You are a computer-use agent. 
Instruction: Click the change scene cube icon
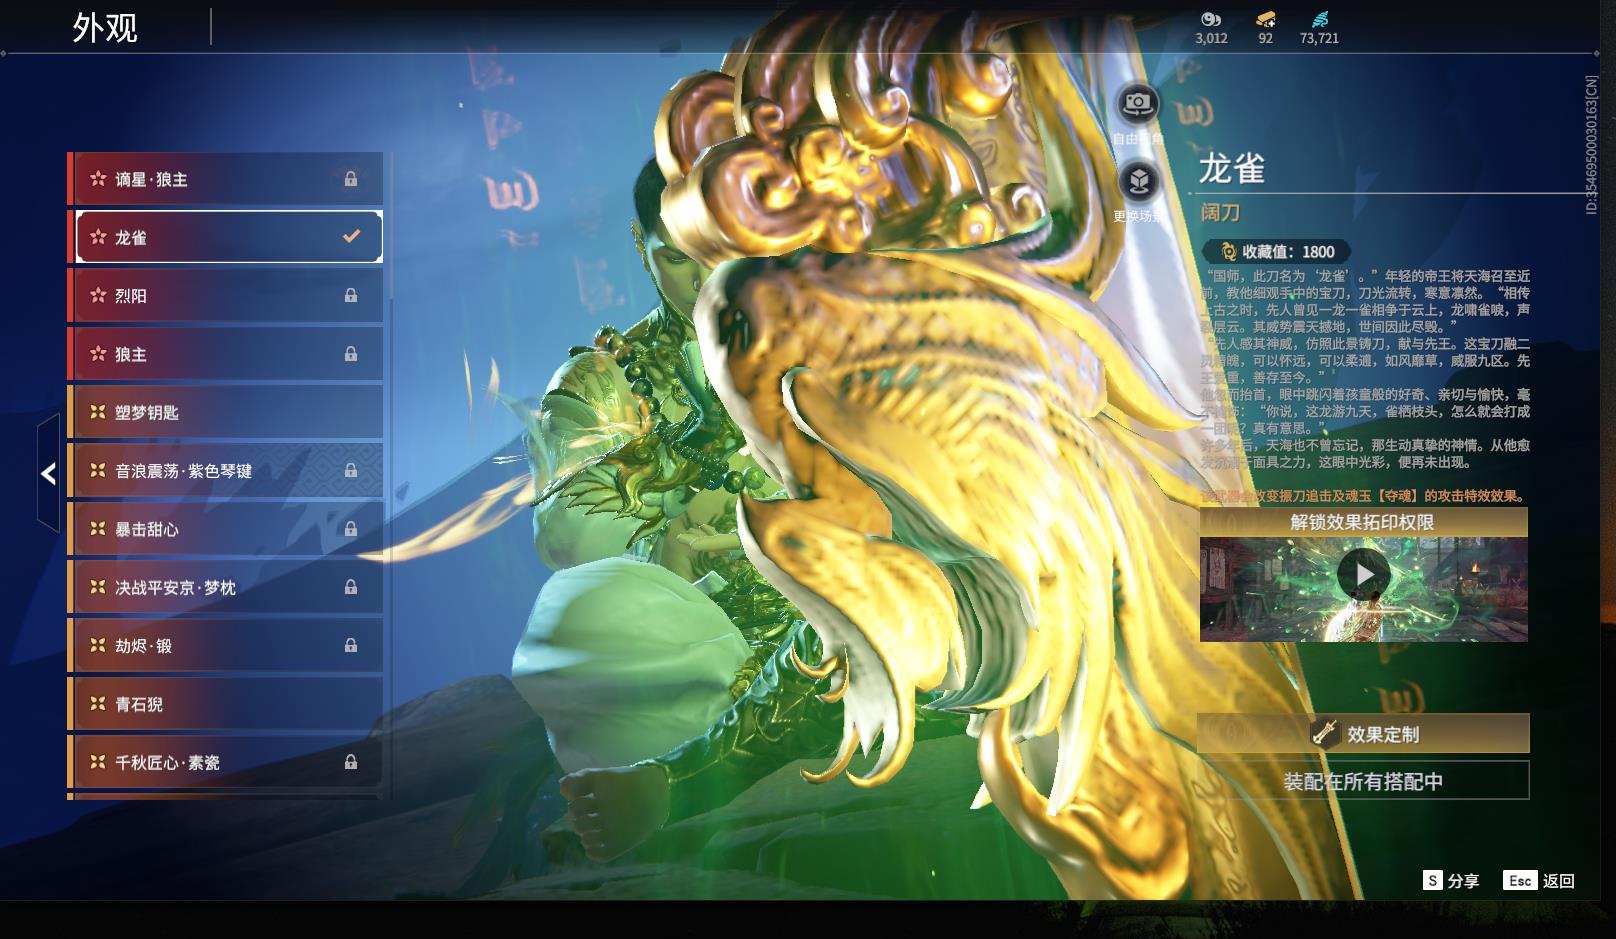point(1138,181)
